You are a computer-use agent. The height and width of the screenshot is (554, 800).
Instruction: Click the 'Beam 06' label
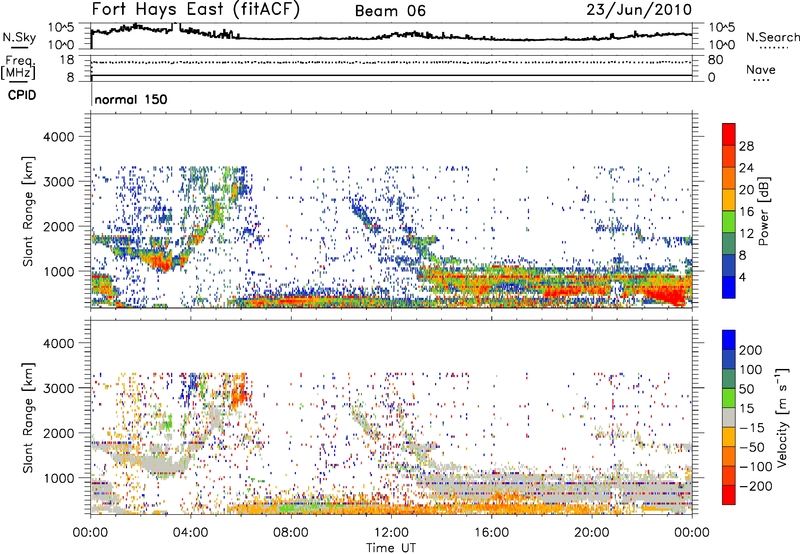(390, 11)
